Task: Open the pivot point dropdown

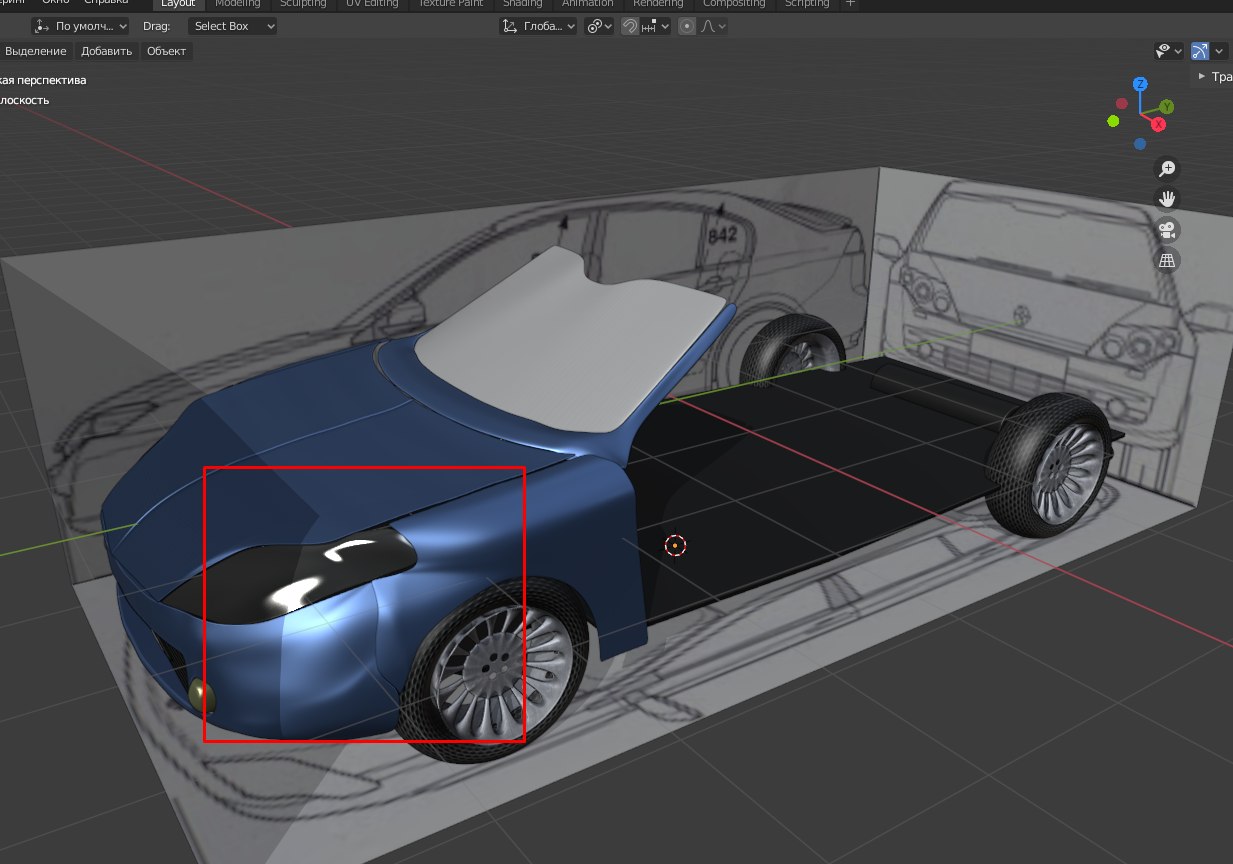Action: (599, 27)
